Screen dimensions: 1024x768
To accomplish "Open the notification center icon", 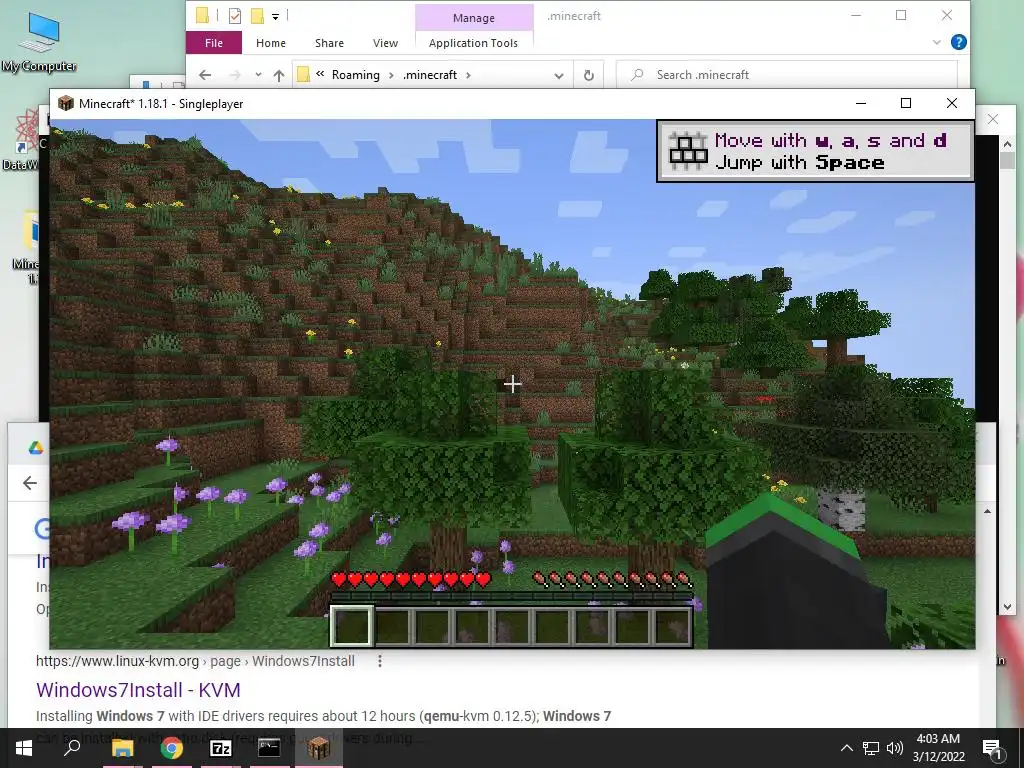I will 992,748.
